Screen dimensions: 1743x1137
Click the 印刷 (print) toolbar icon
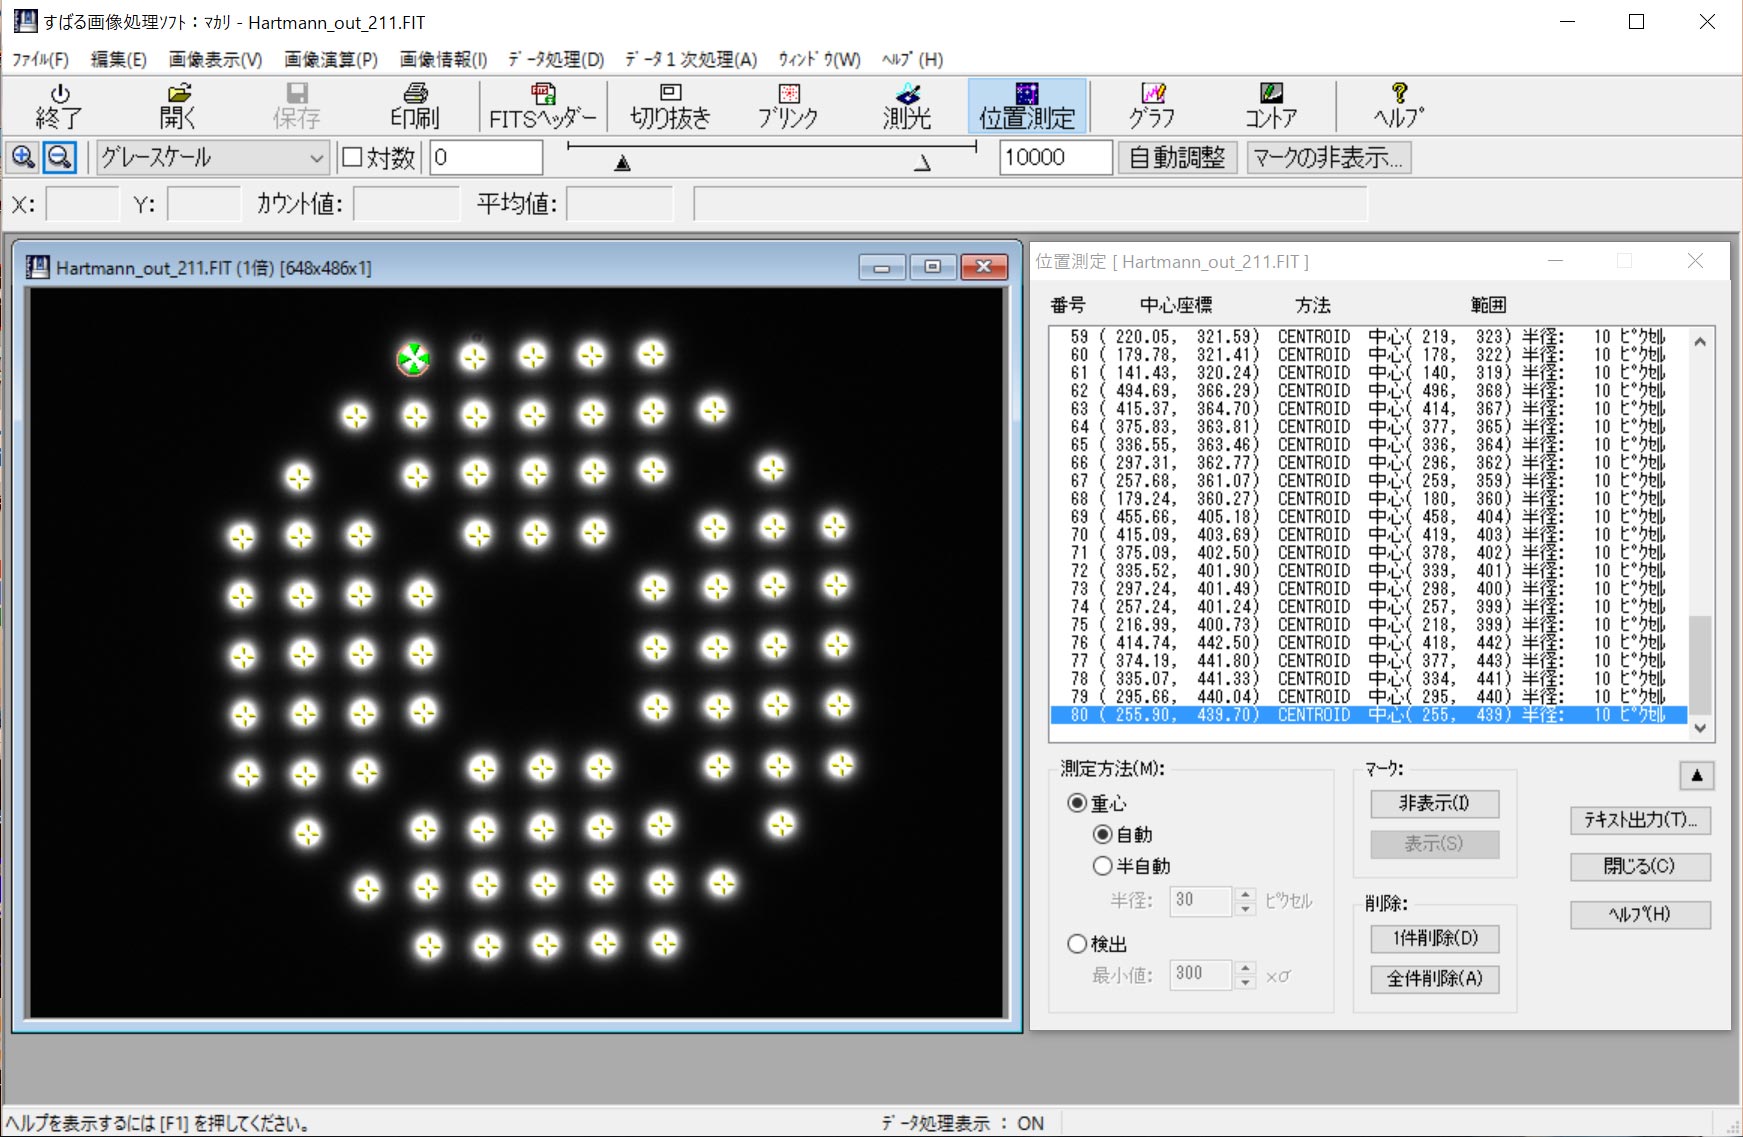[414, 106]
